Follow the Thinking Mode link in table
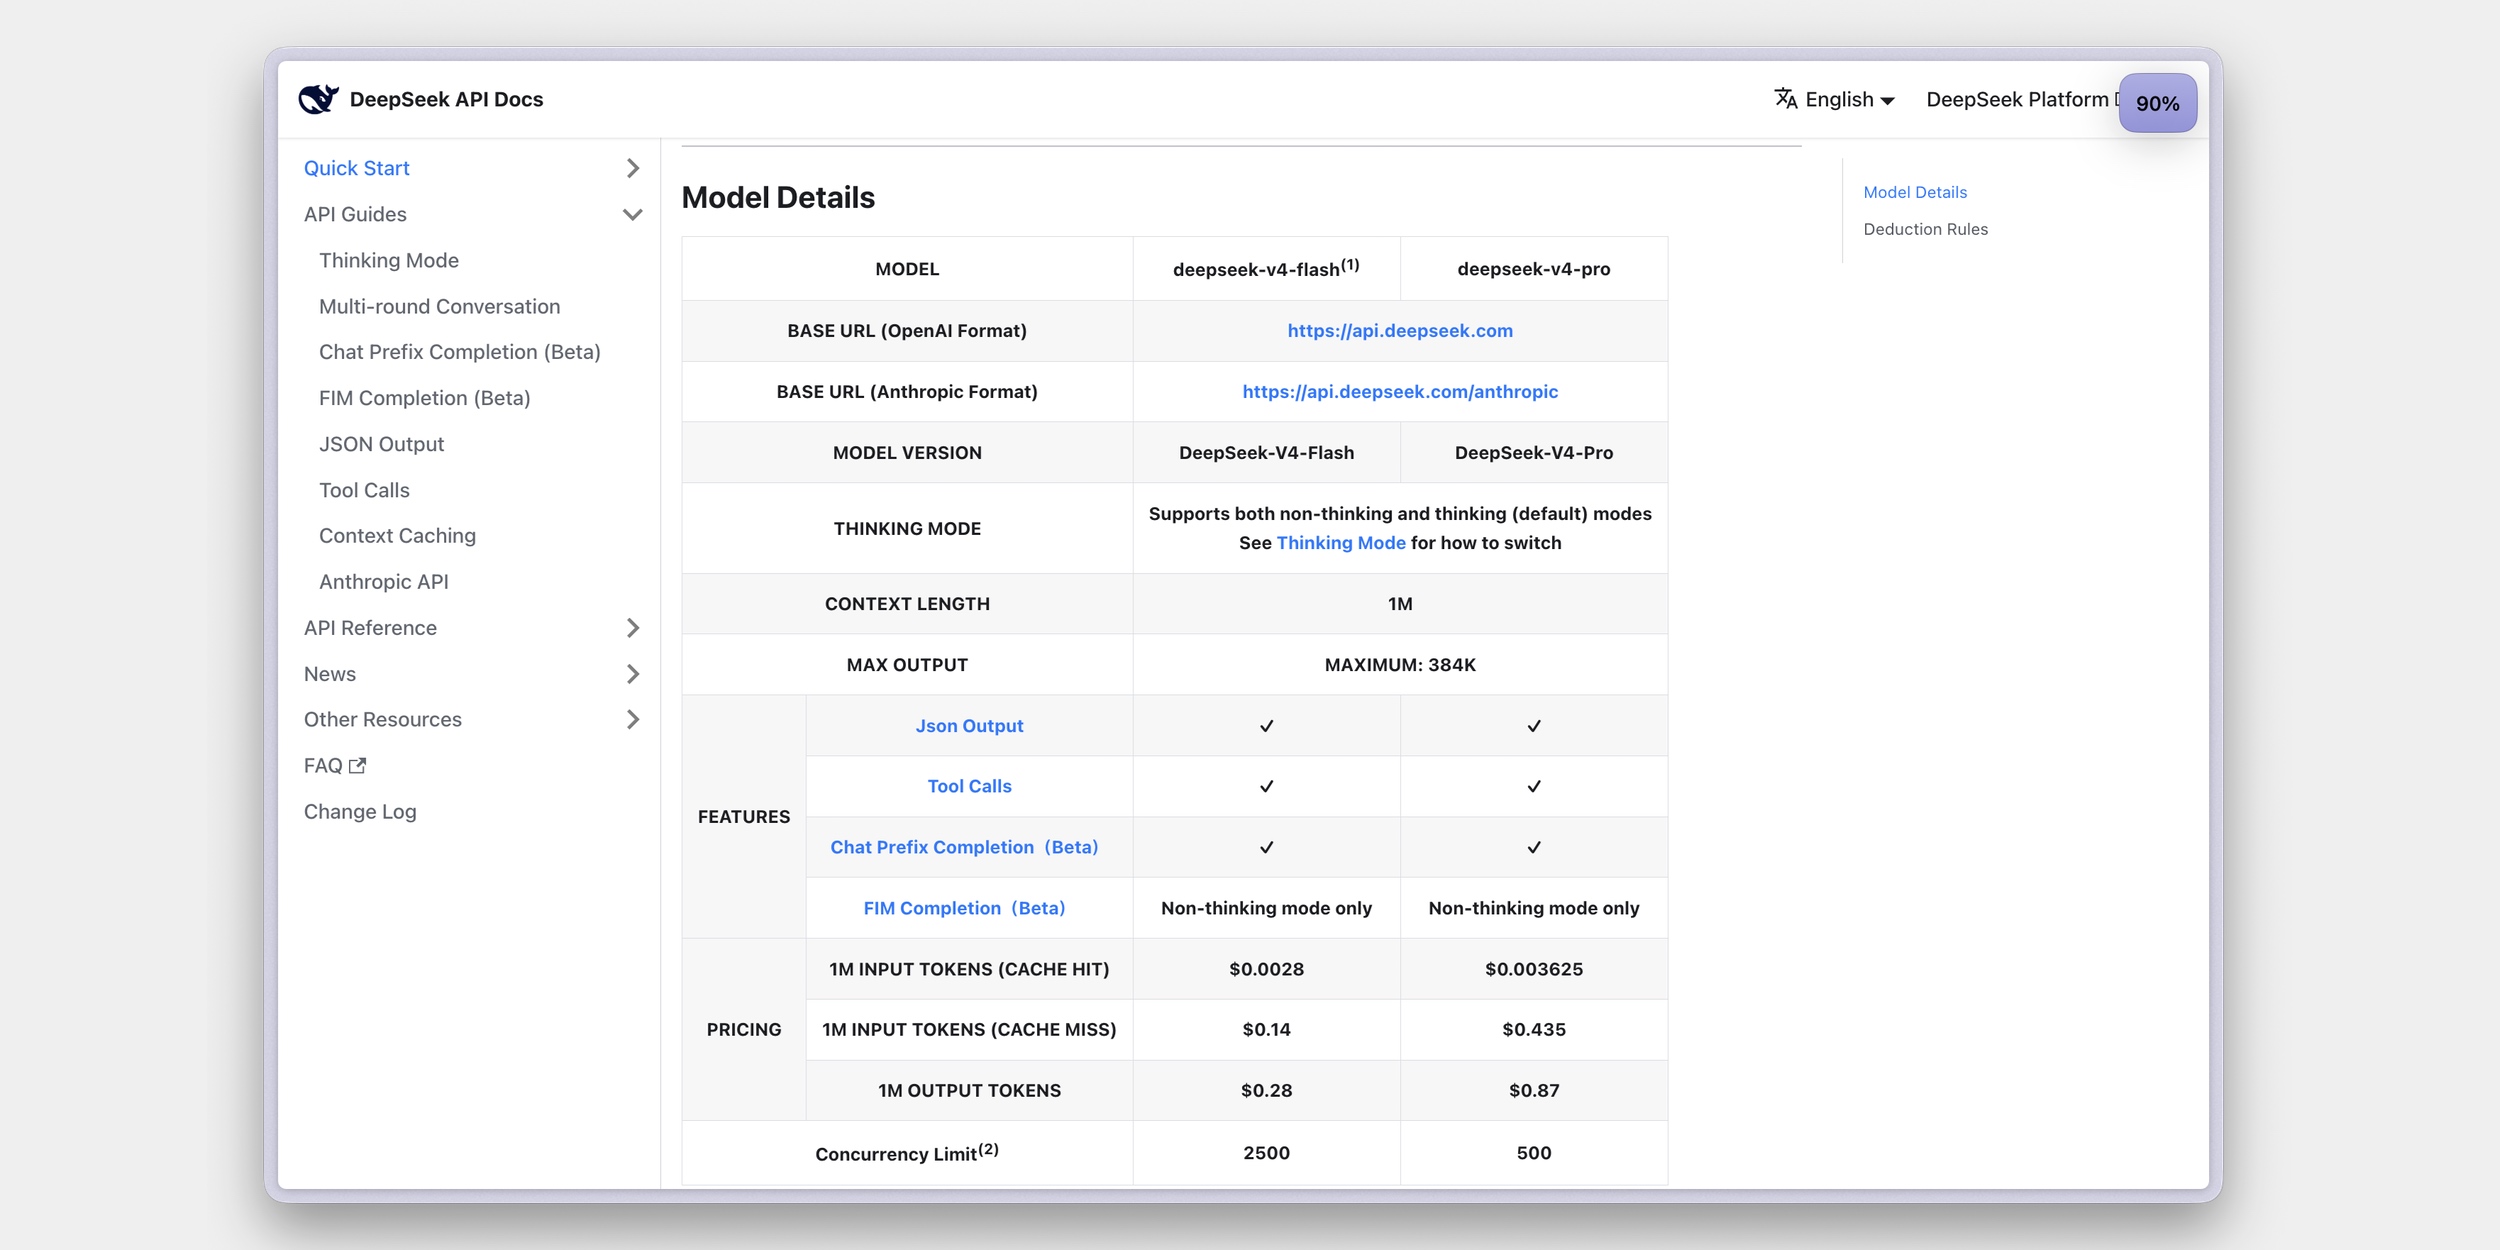2500x1250 pixels. [1341, 543]
